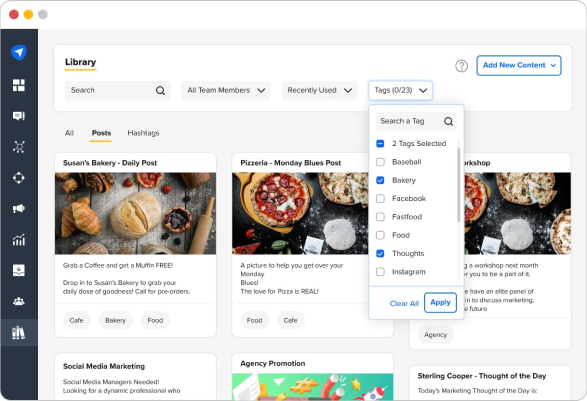Screen dimensions: 587x401
Task: Click the help question mark icon
Action: click(x=461, y=66)
